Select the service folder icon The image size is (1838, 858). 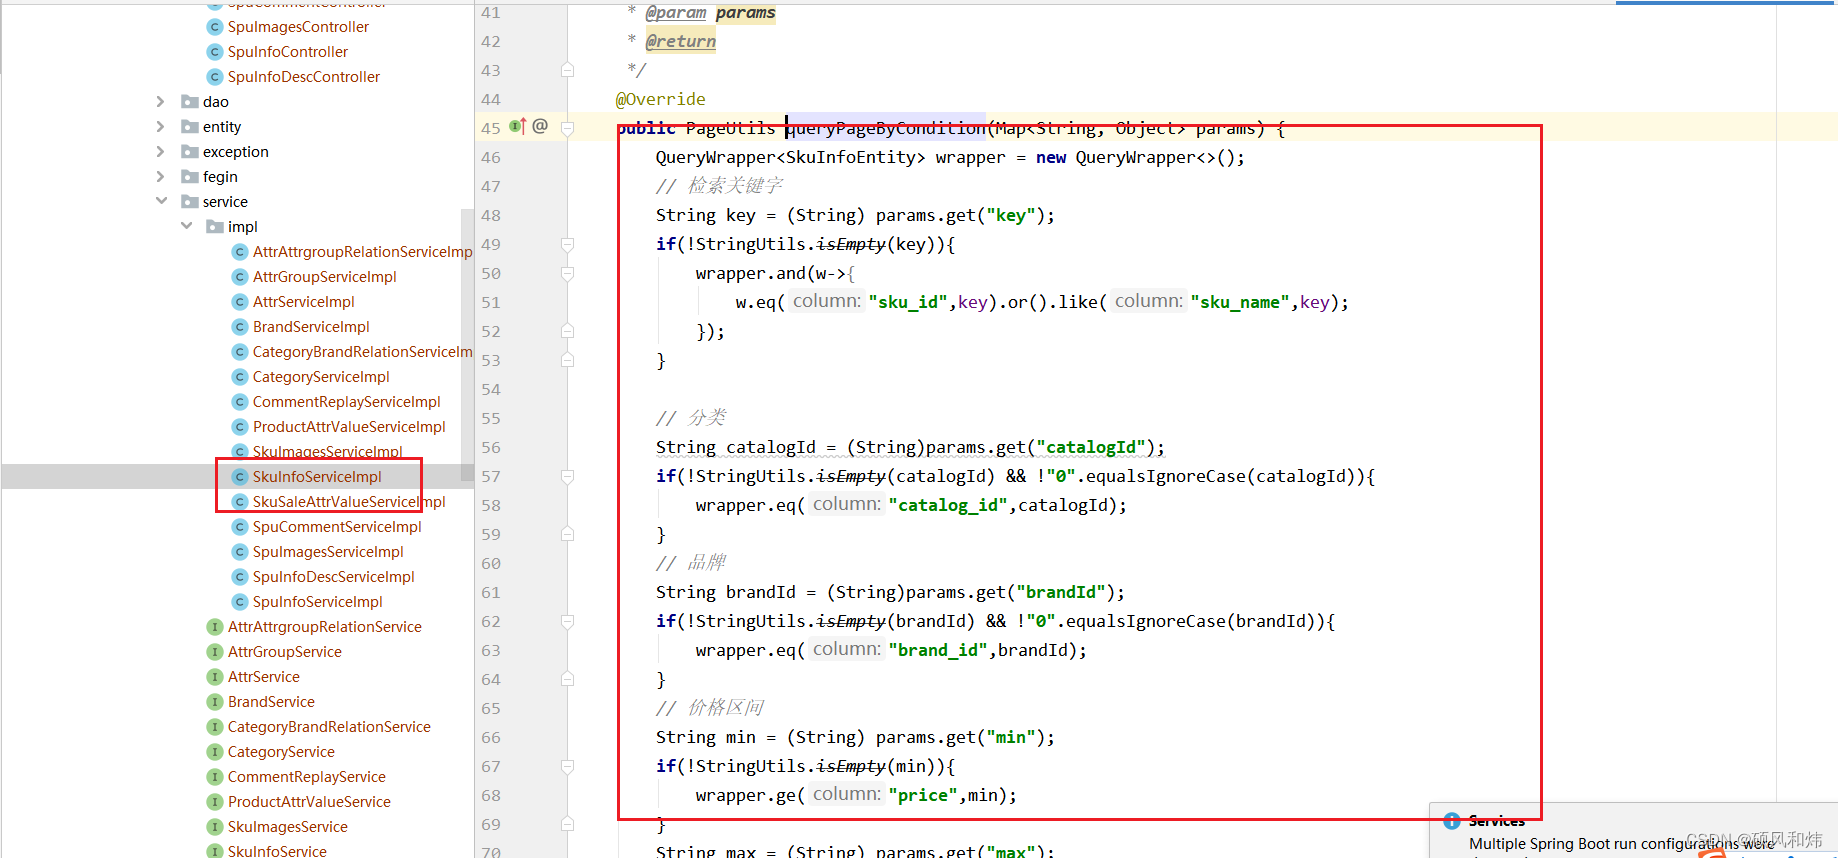pyautogui.click(x=190, y=202)
